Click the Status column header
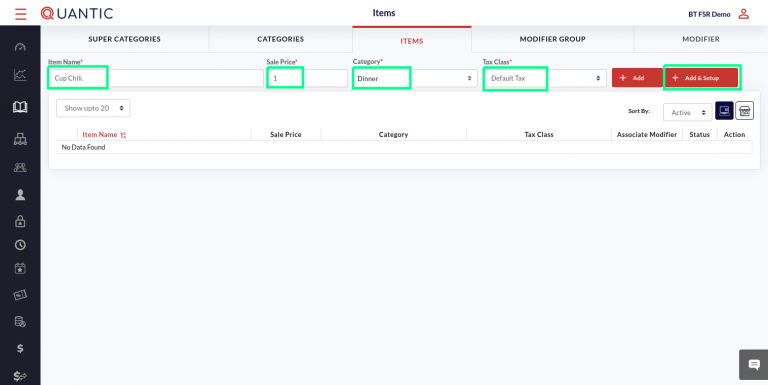 pos(699,134)
